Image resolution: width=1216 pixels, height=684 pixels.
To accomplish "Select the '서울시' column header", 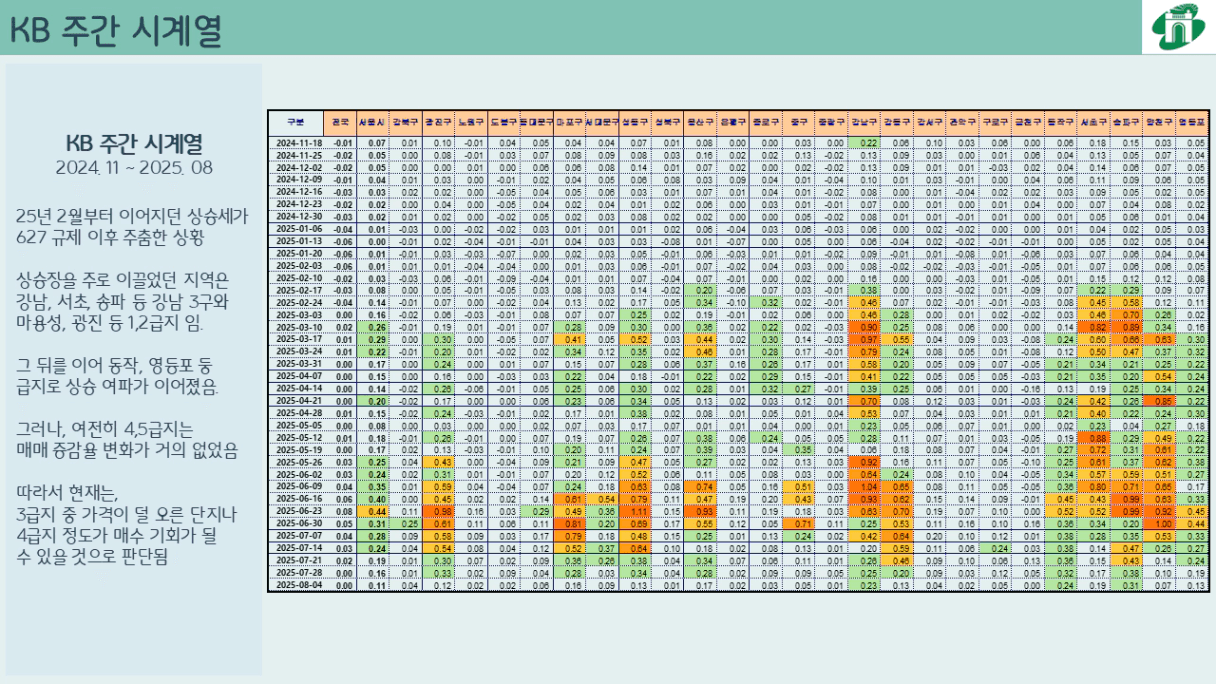I will tap(373, 121).
